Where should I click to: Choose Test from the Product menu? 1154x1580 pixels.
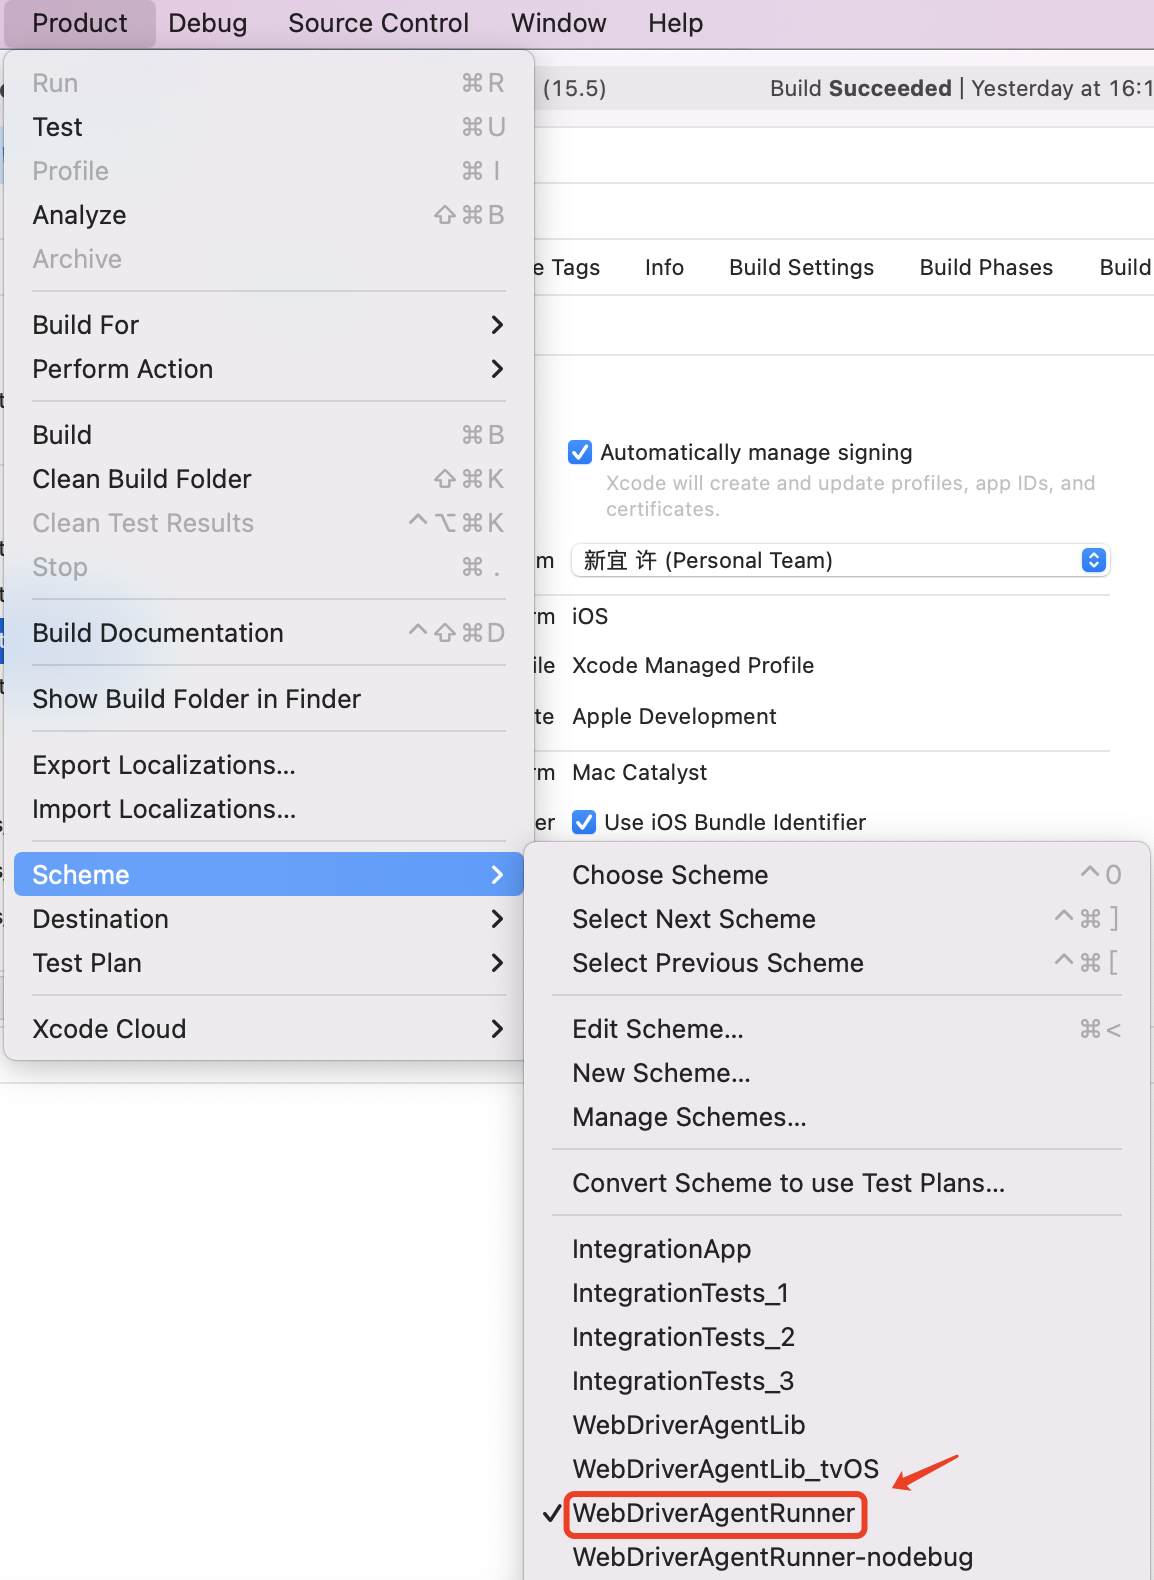point(269,127)
